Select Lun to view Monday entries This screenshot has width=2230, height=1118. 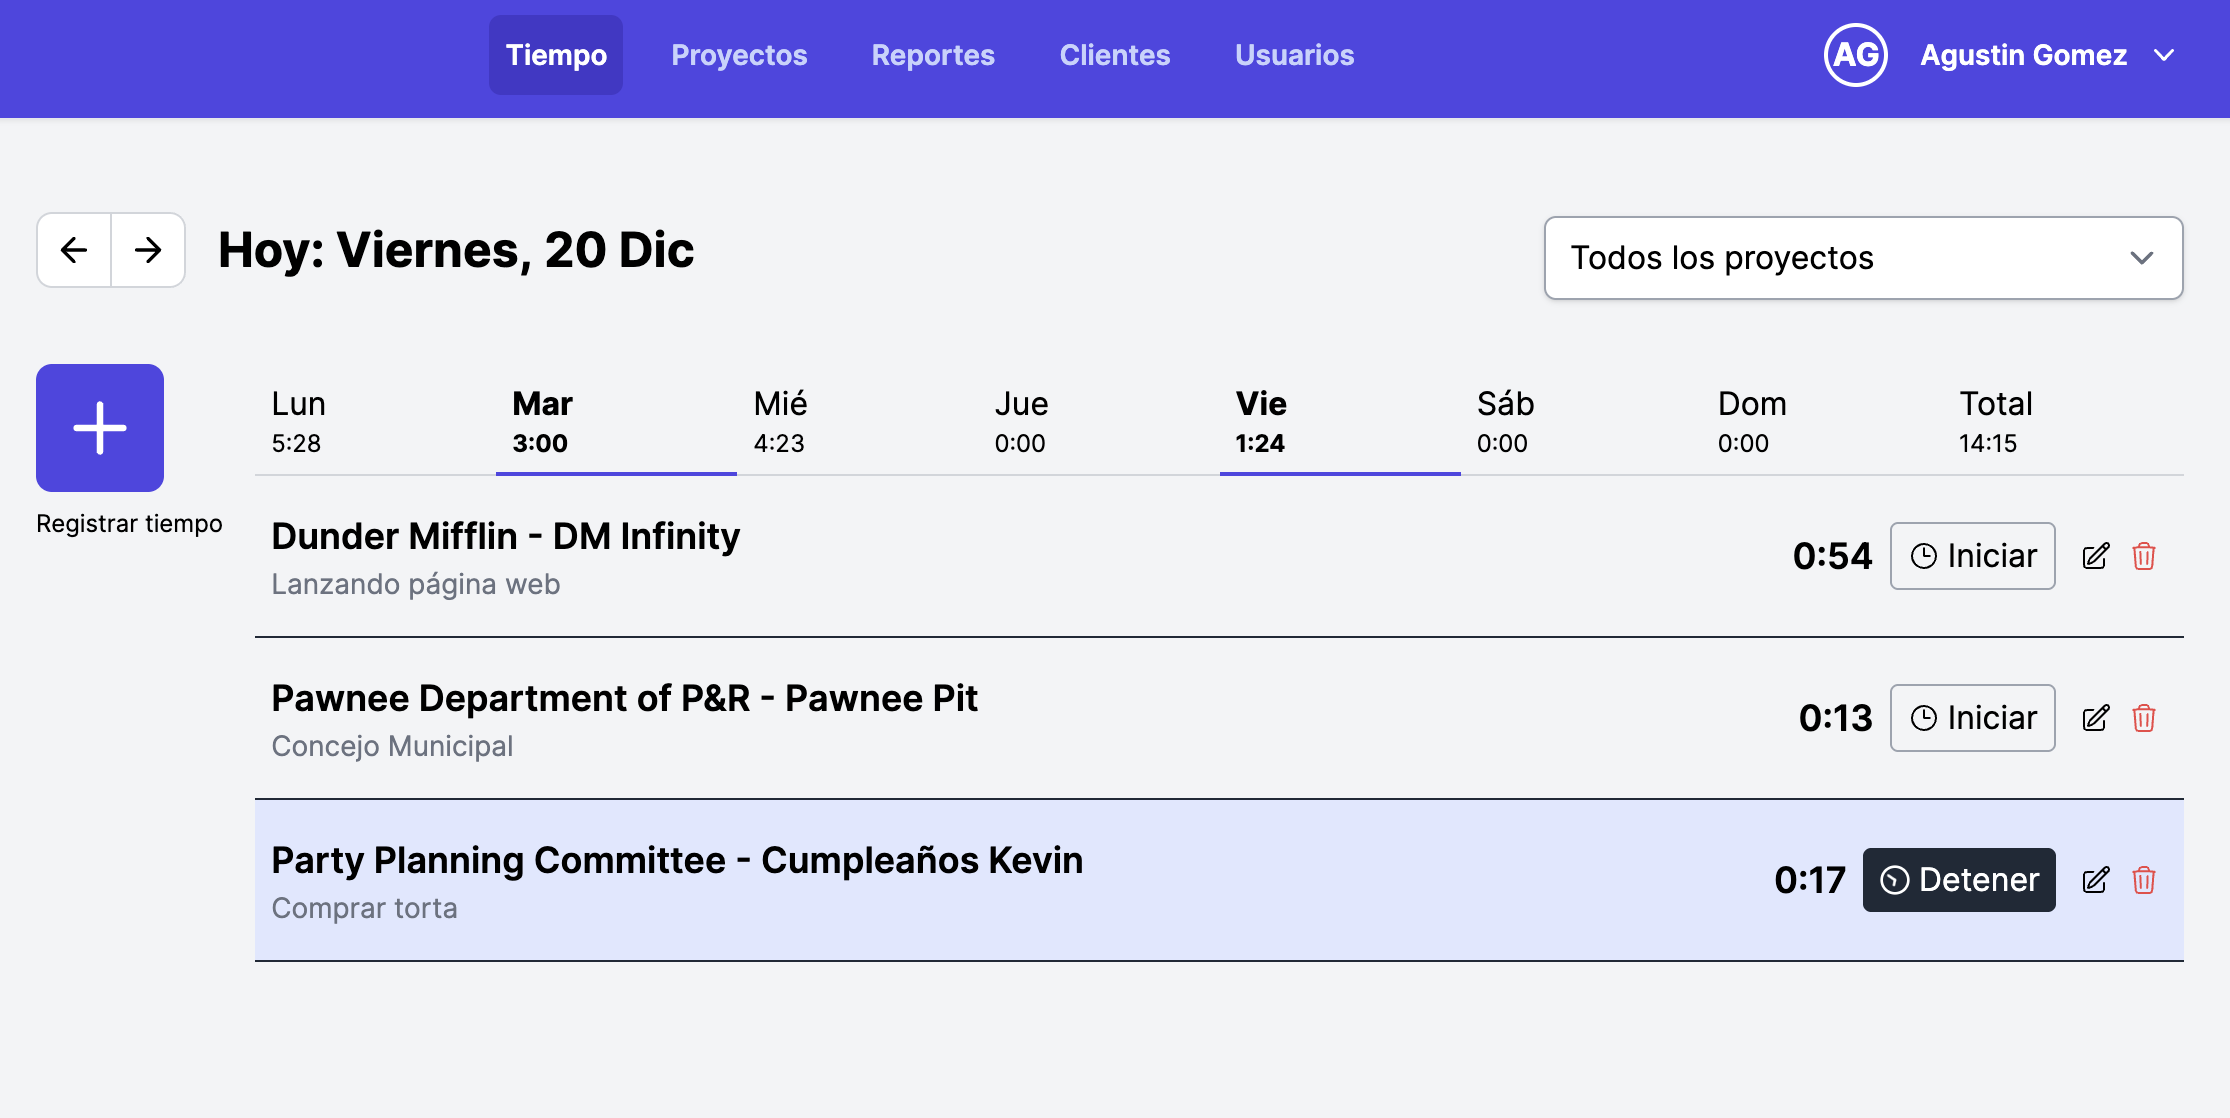coord(295,420)
